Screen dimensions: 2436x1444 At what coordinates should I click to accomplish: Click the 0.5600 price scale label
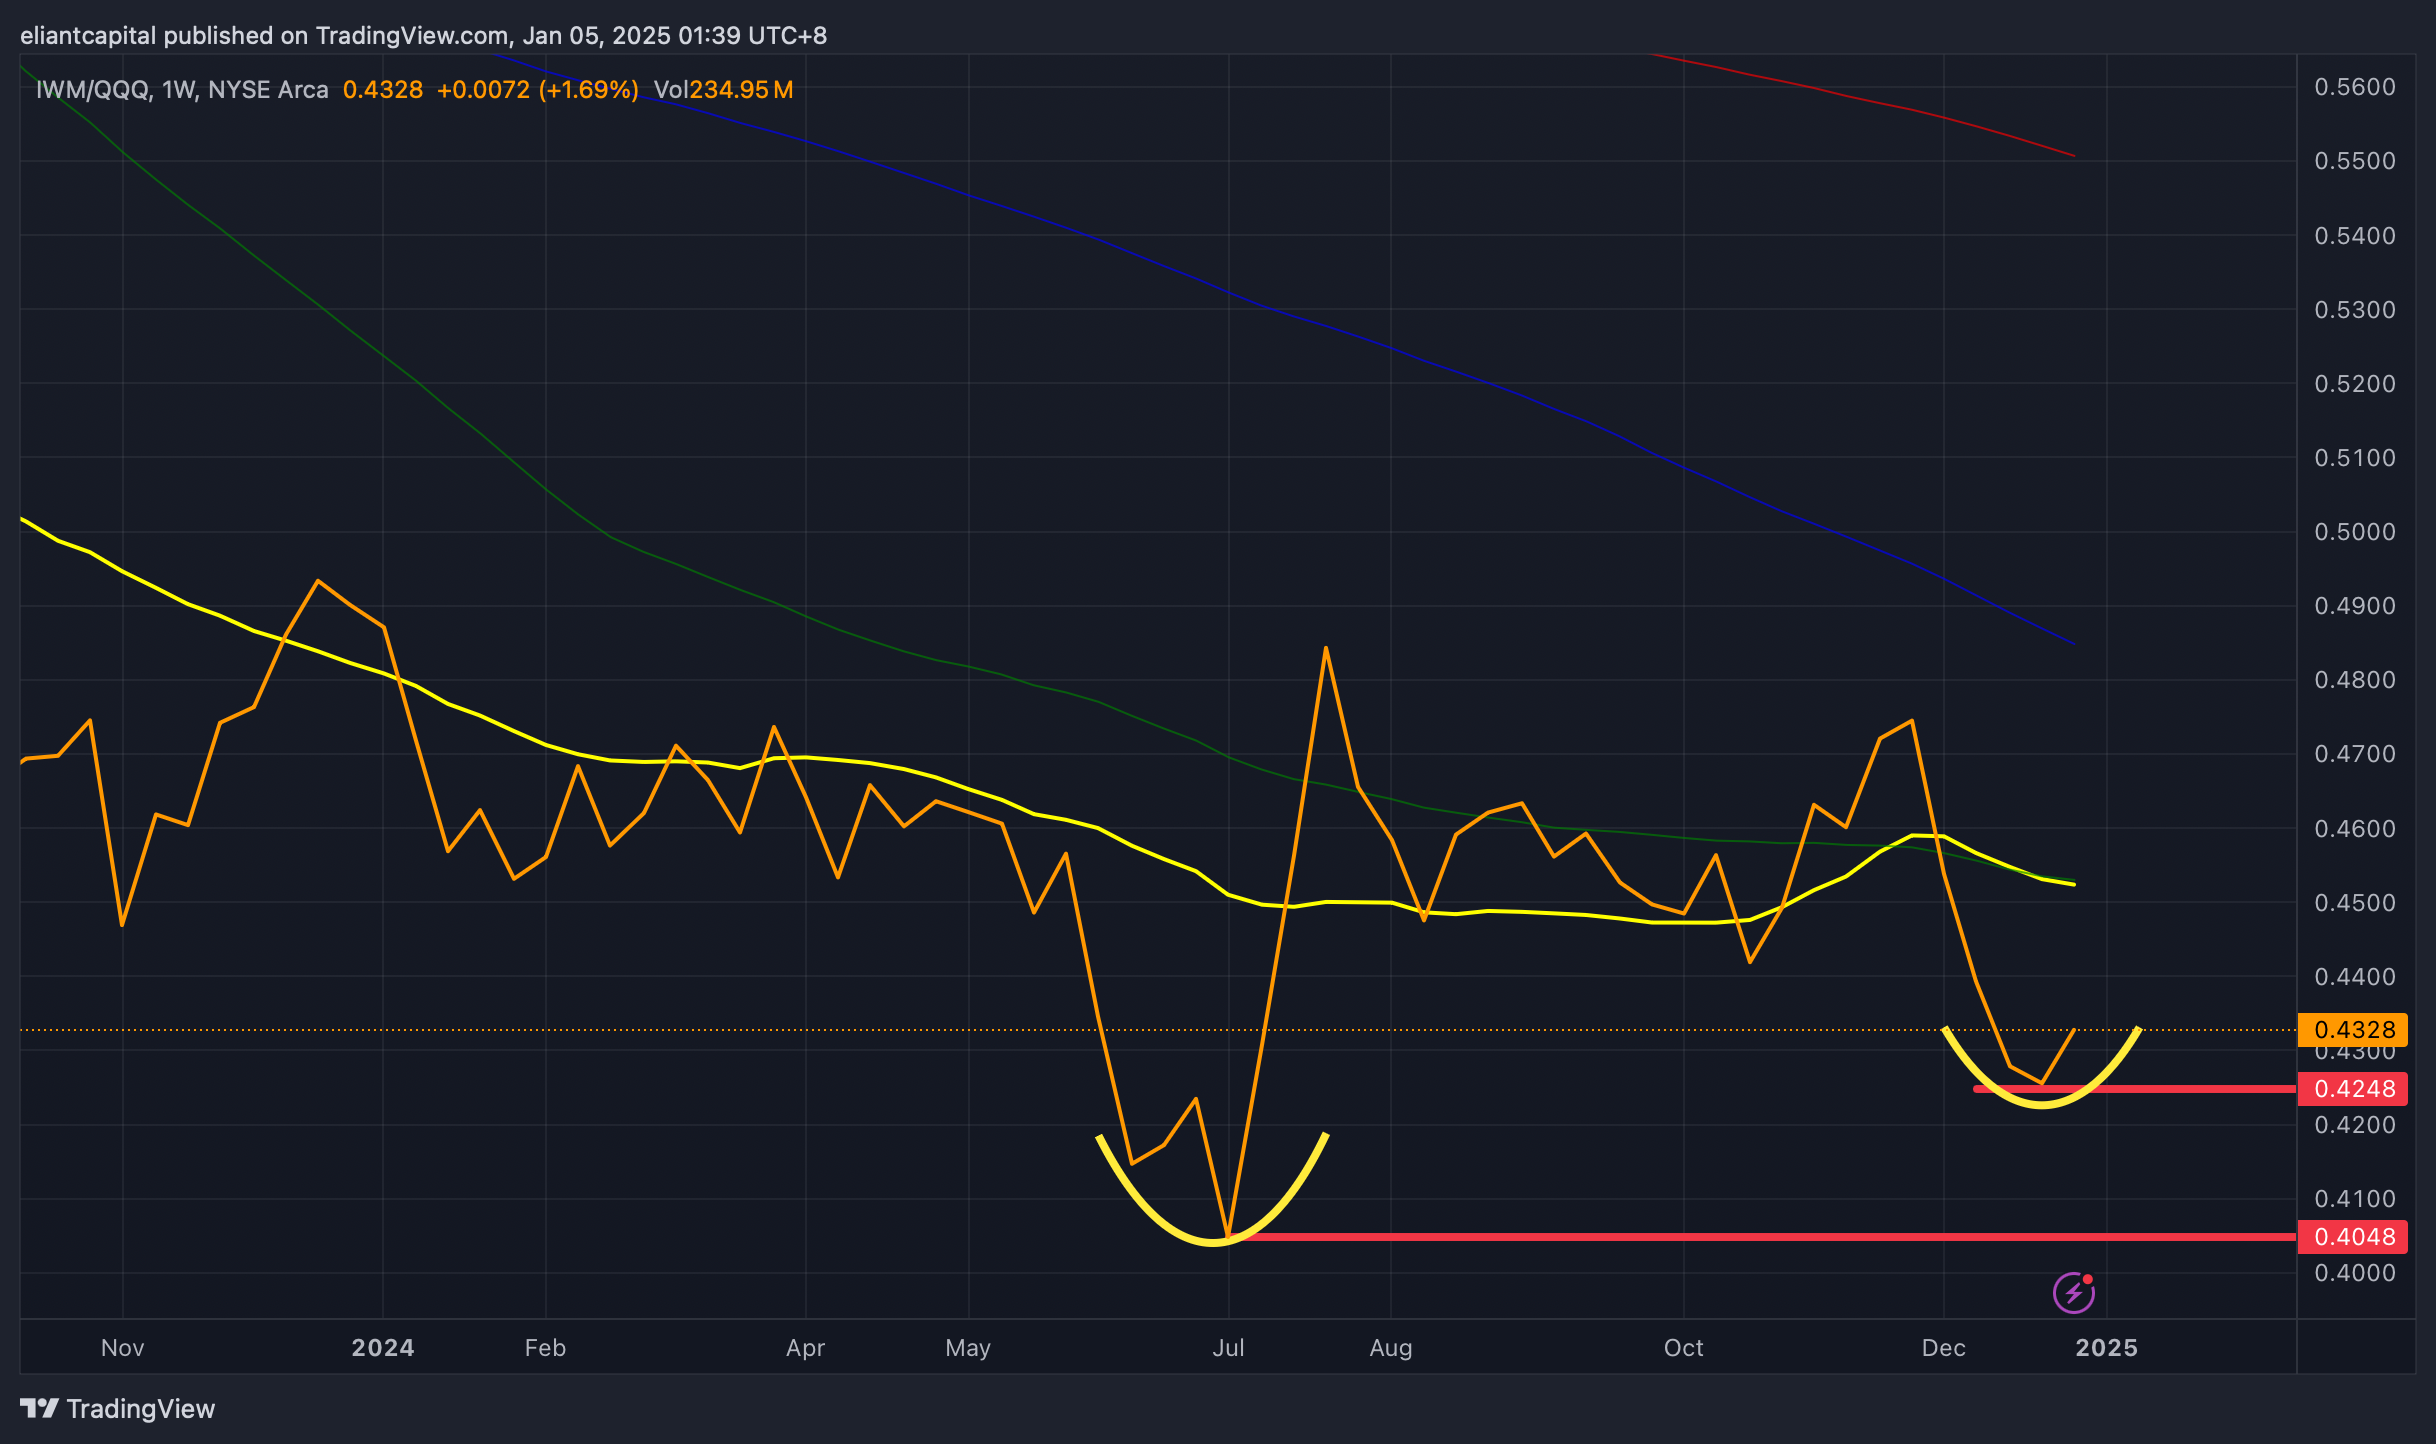2354,87
